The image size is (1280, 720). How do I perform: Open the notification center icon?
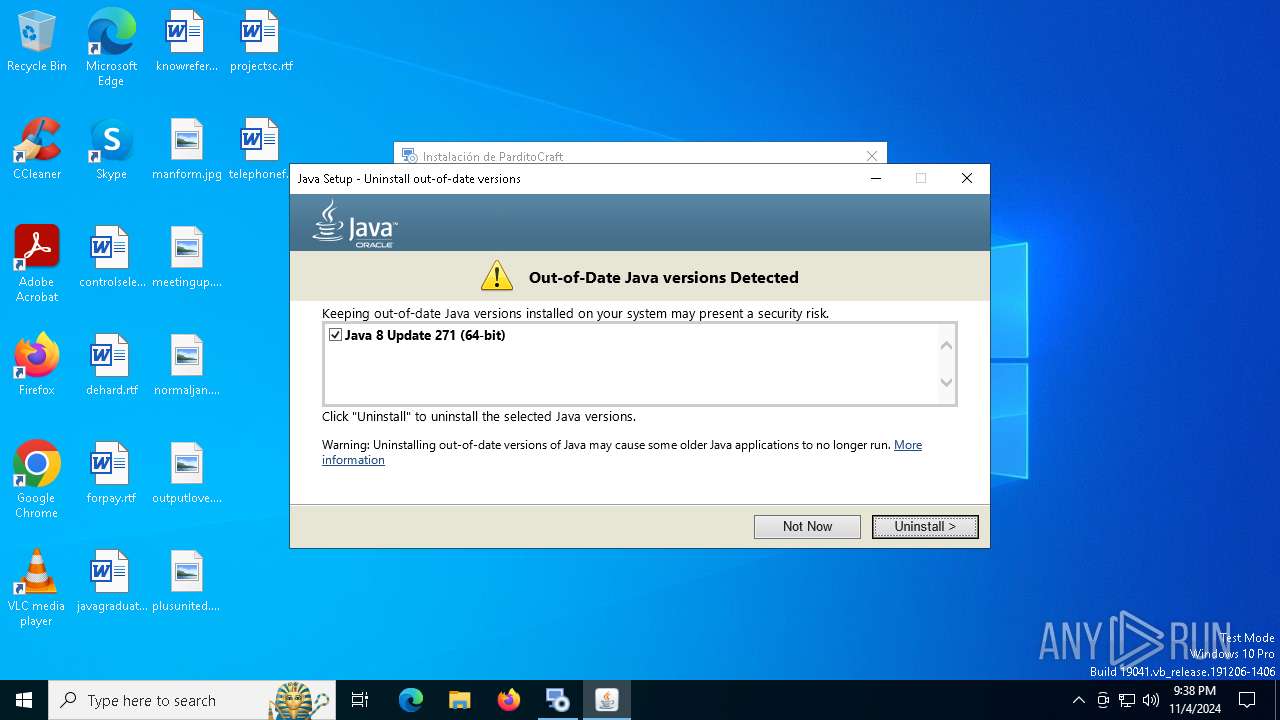[1247, 700]
